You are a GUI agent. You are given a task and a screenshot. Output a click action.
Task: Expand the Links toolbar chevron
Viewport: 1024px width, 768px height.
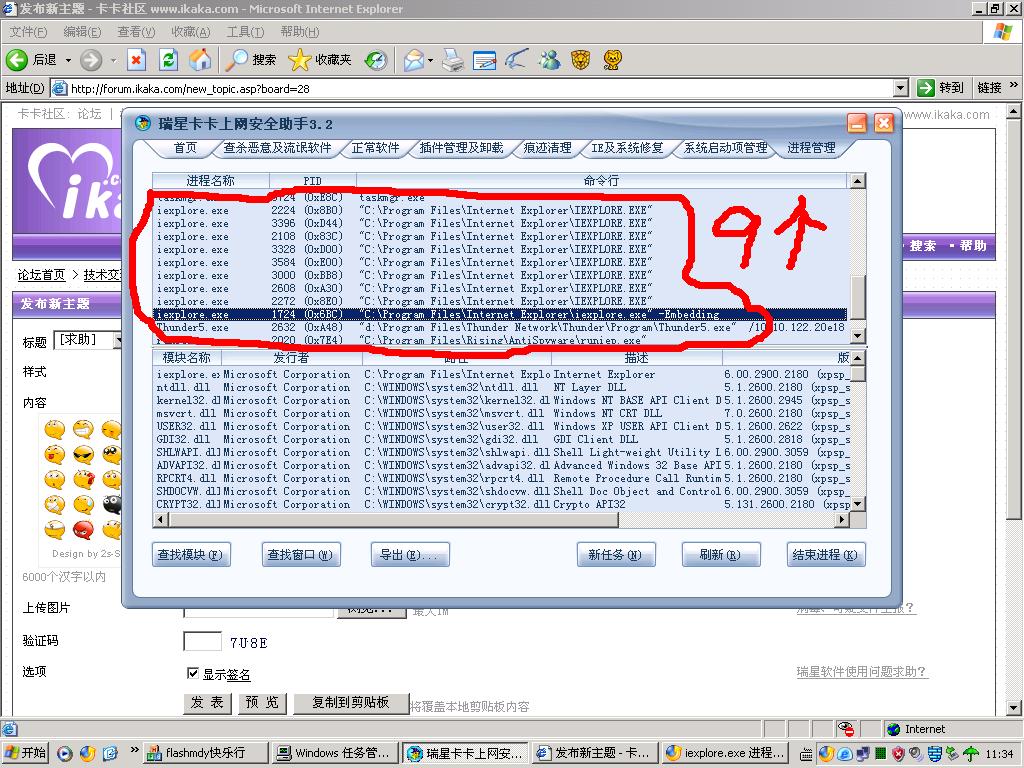[x=1013, y=85]
